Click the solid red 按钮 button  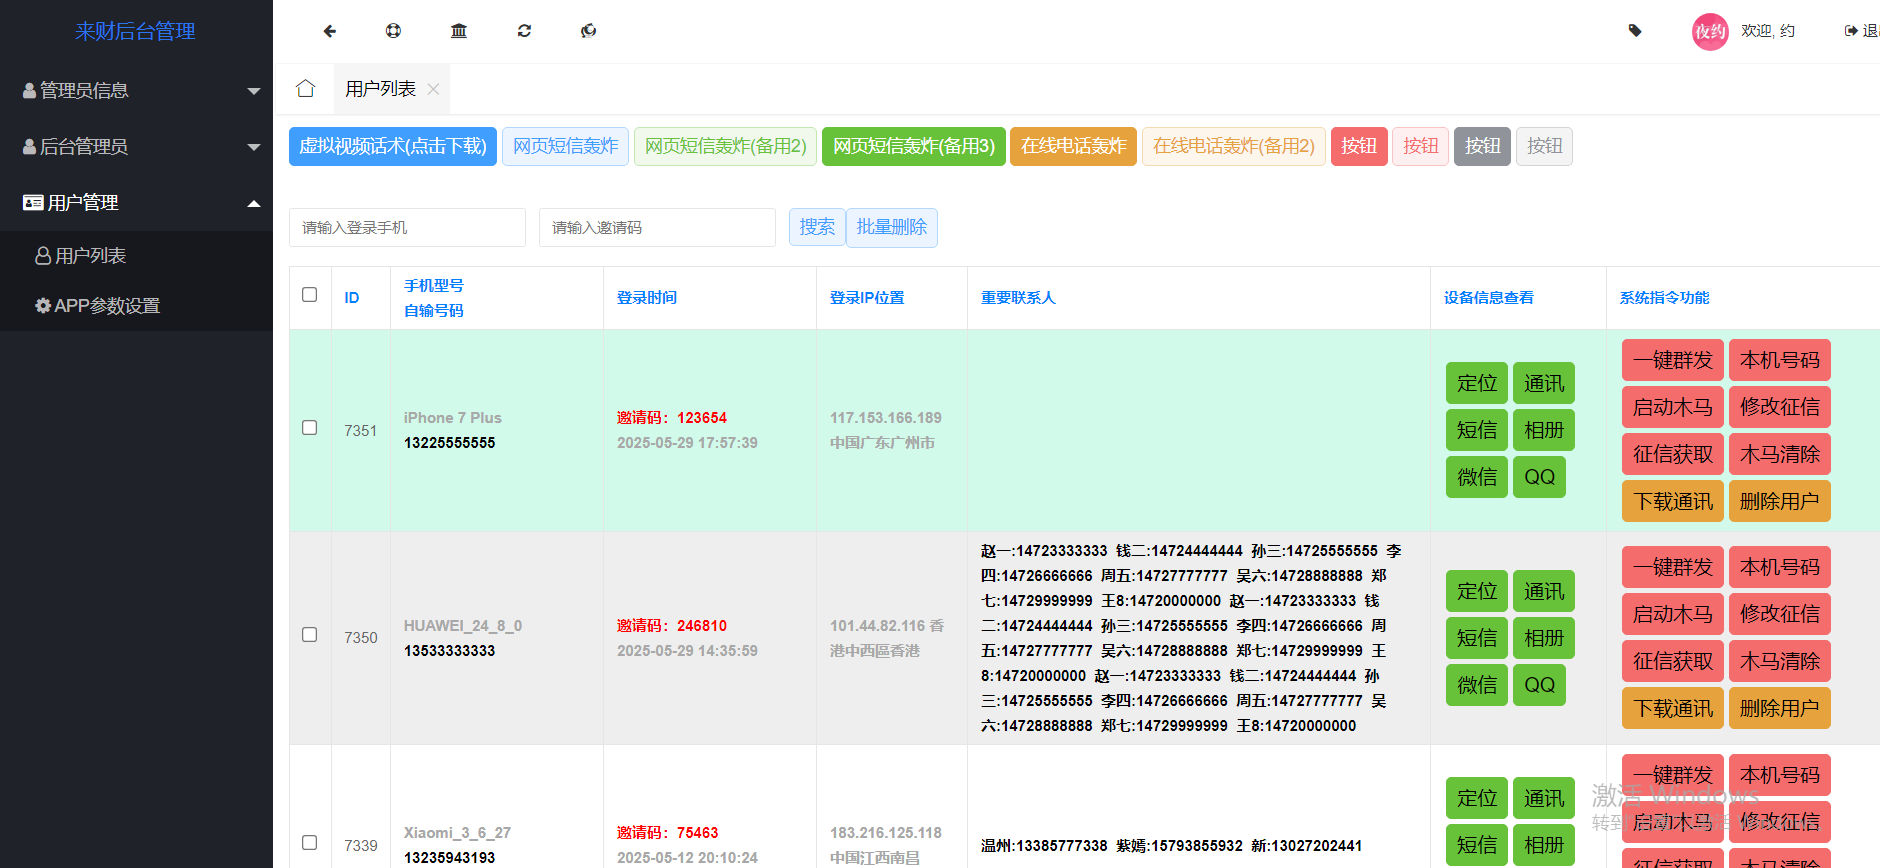(x=1359, y=146)
